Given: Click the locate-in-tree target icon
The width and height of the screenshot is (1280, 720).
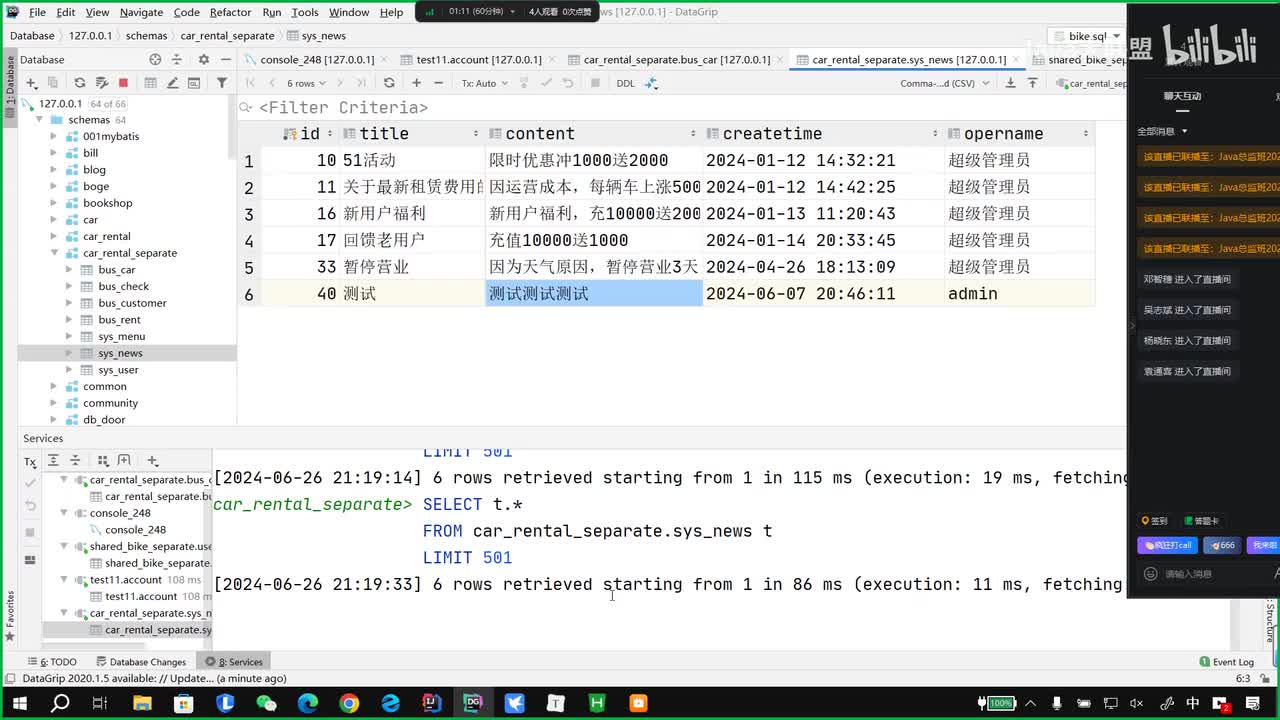Looking at the screenshot, I should [155, 60].
